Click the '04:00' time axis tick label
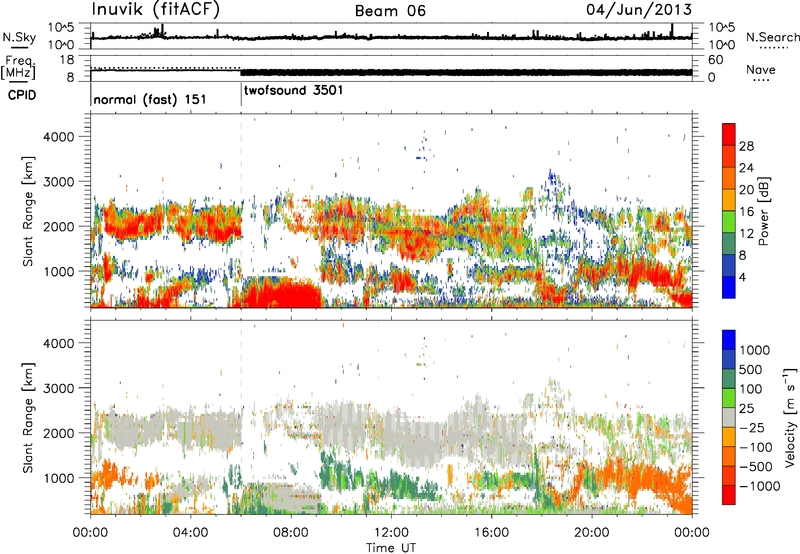This screenshot has width=800, height=554. pyautogui.click(x=190, y=533)
